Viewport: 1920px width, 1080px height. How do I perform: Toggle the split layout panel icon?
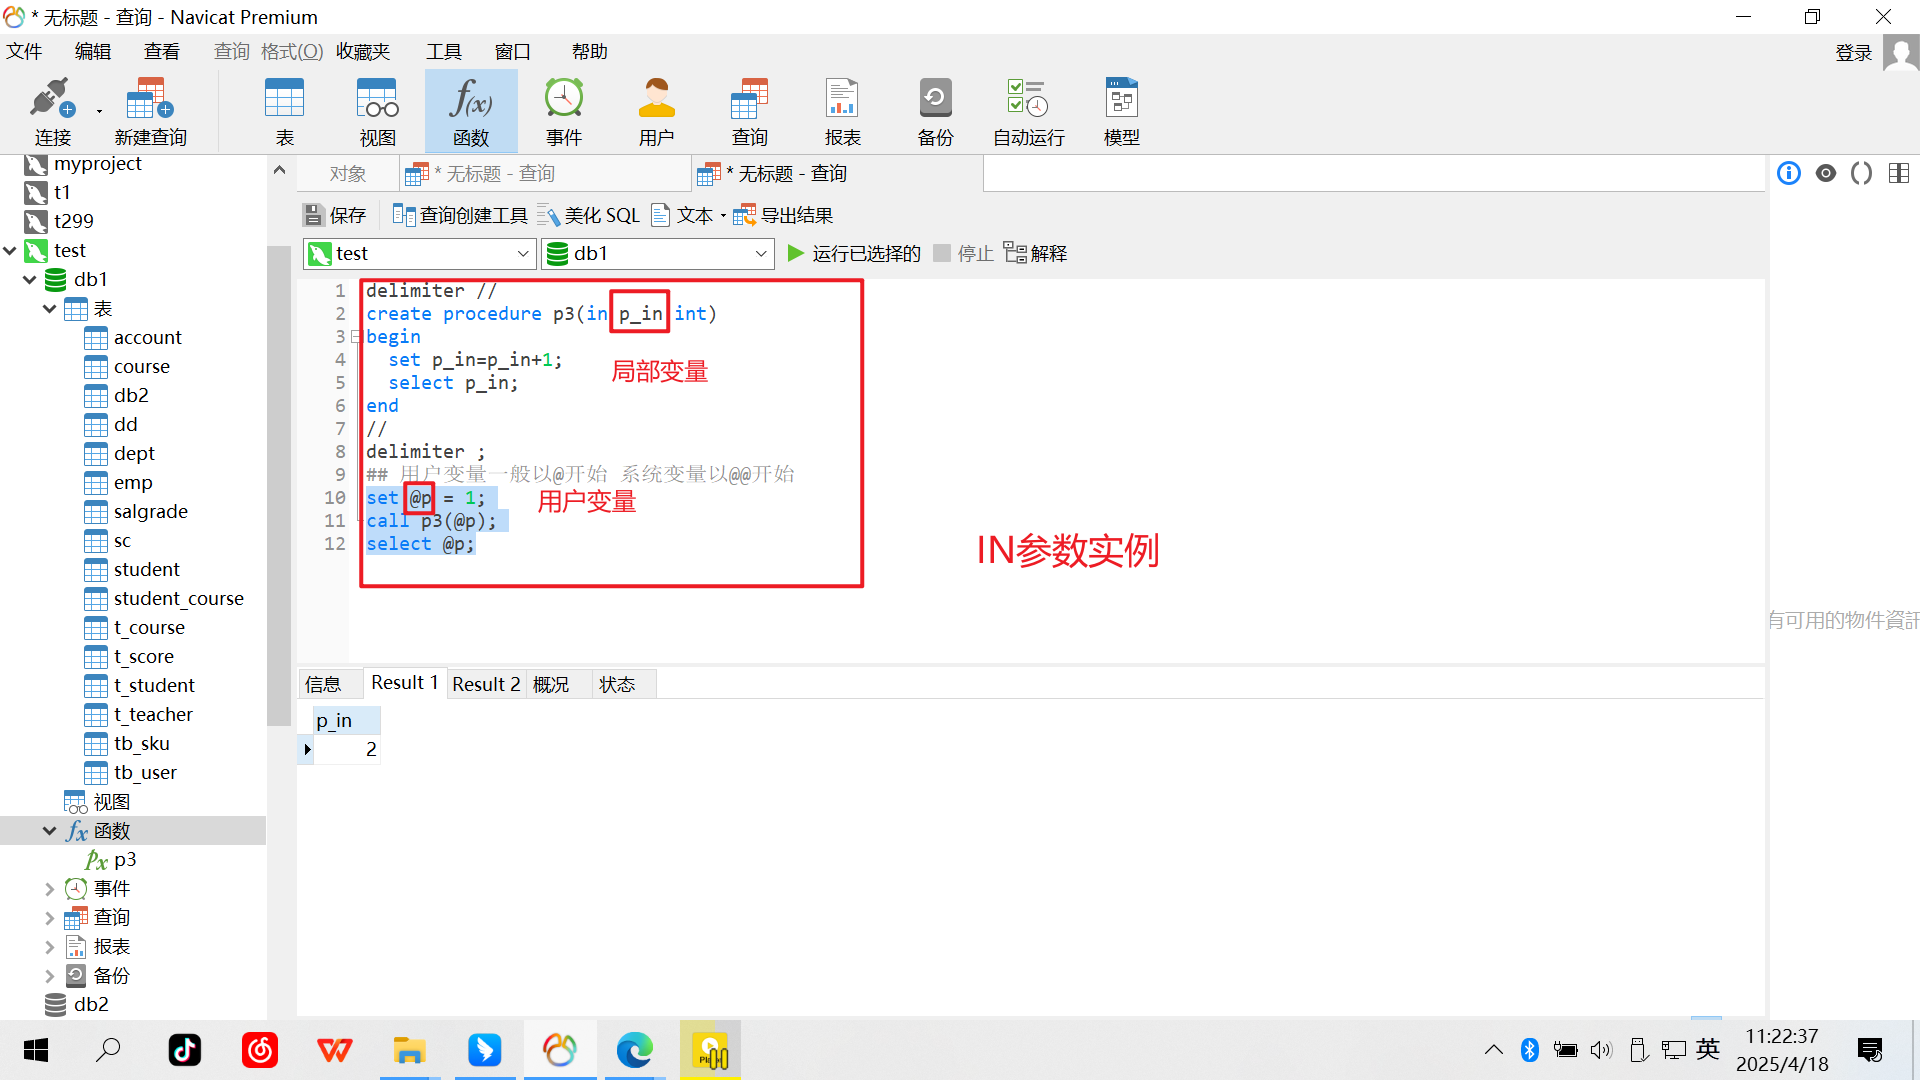click(1899, 174)
